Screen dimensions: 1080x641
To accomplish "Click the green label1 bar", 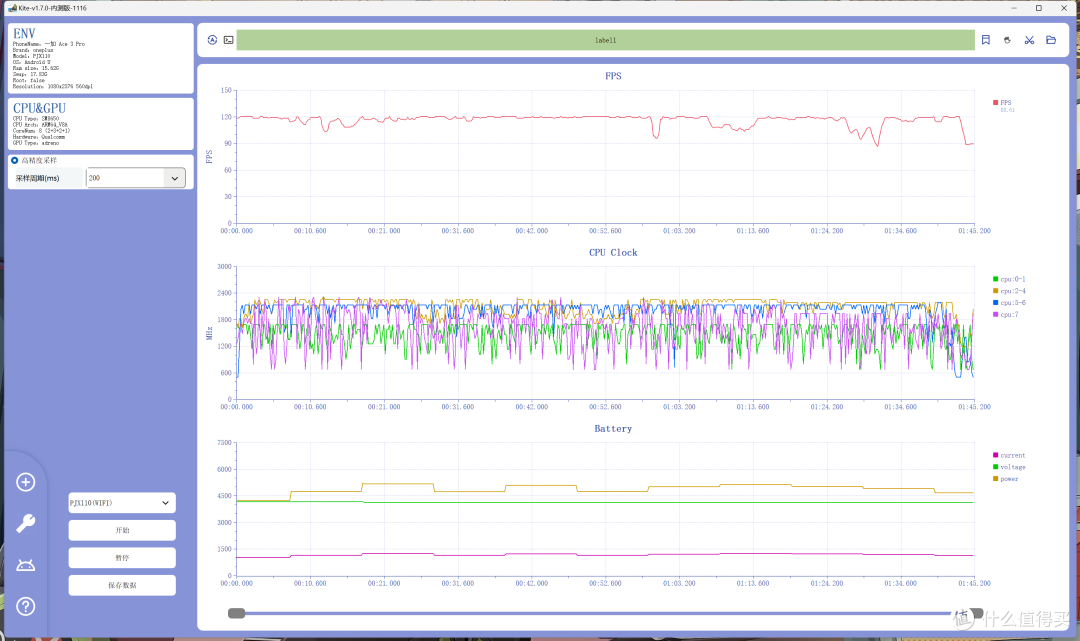I will click(605, 40).
